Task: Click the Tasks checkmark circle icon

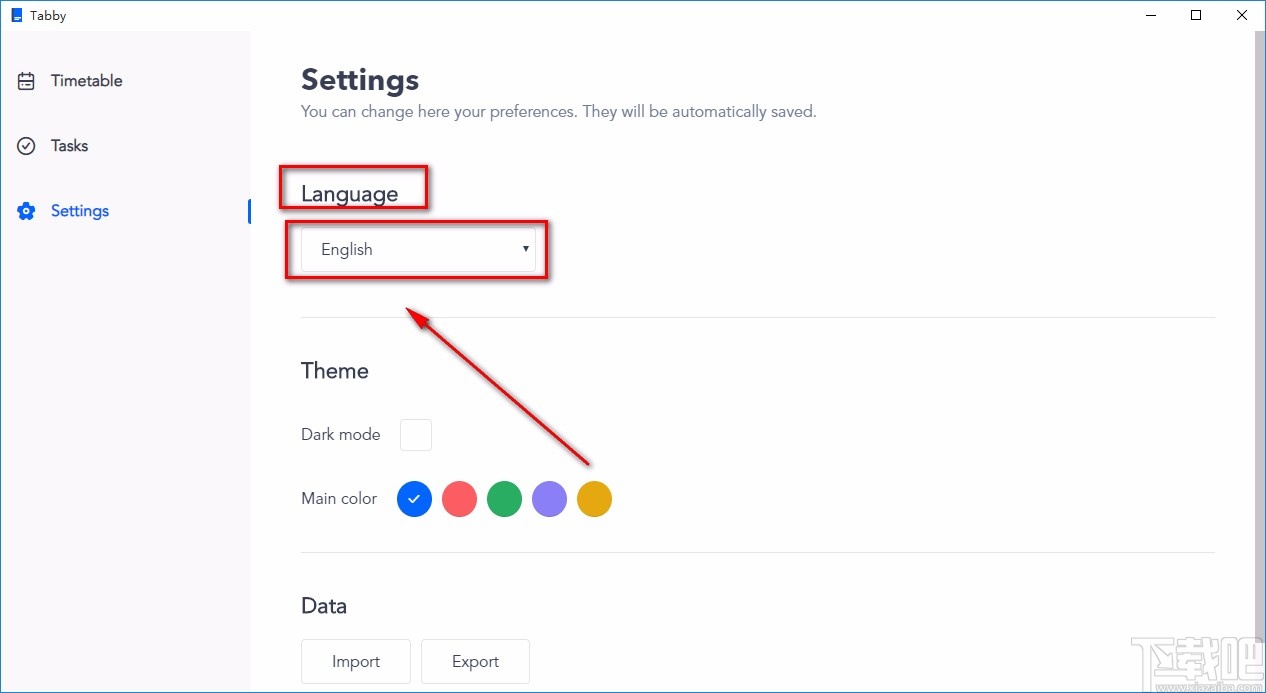Action: pos(26,146)
